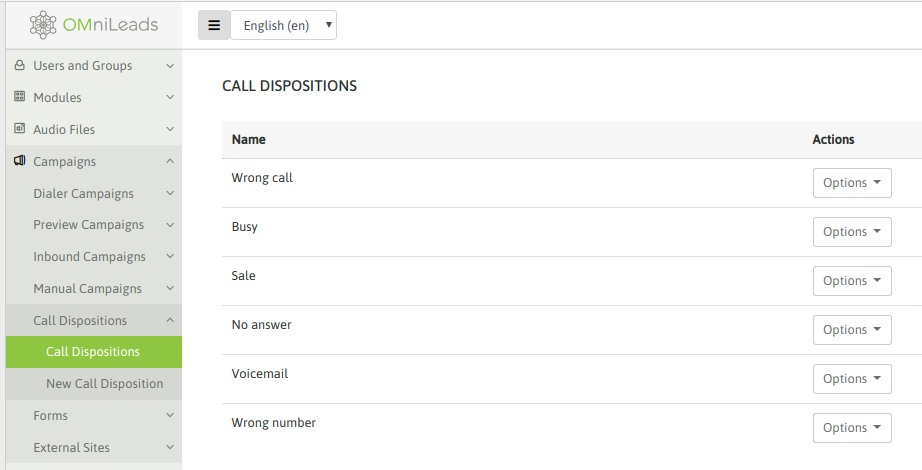The image size is (922, 470).
Task: Open Options dropdown for Sale
Action: tap(852, 281)
